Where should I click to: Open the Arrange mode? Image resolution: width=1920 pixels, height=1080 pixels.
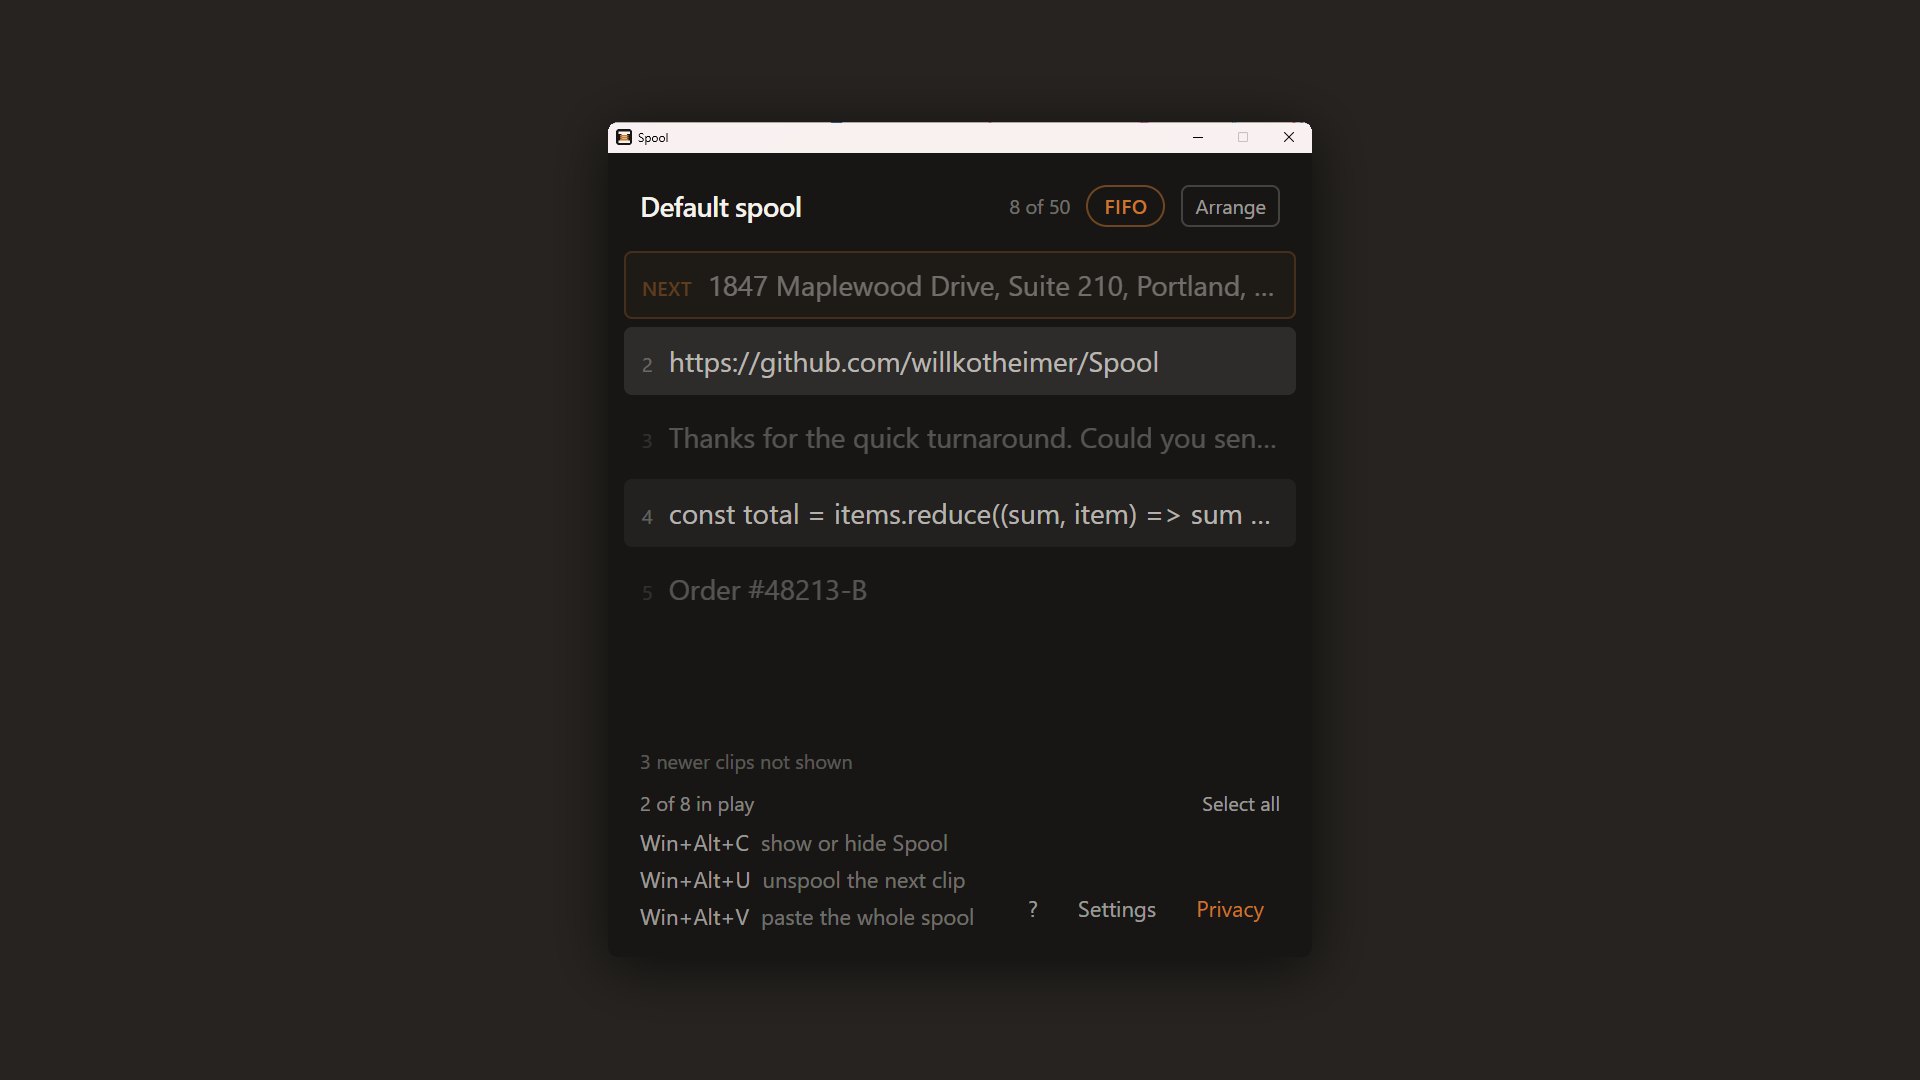1230,206
